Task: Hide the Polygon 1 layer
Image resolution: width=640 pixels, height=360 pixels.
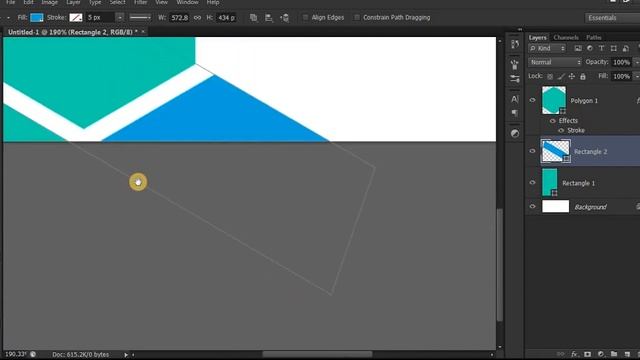Action: (532, 100)
